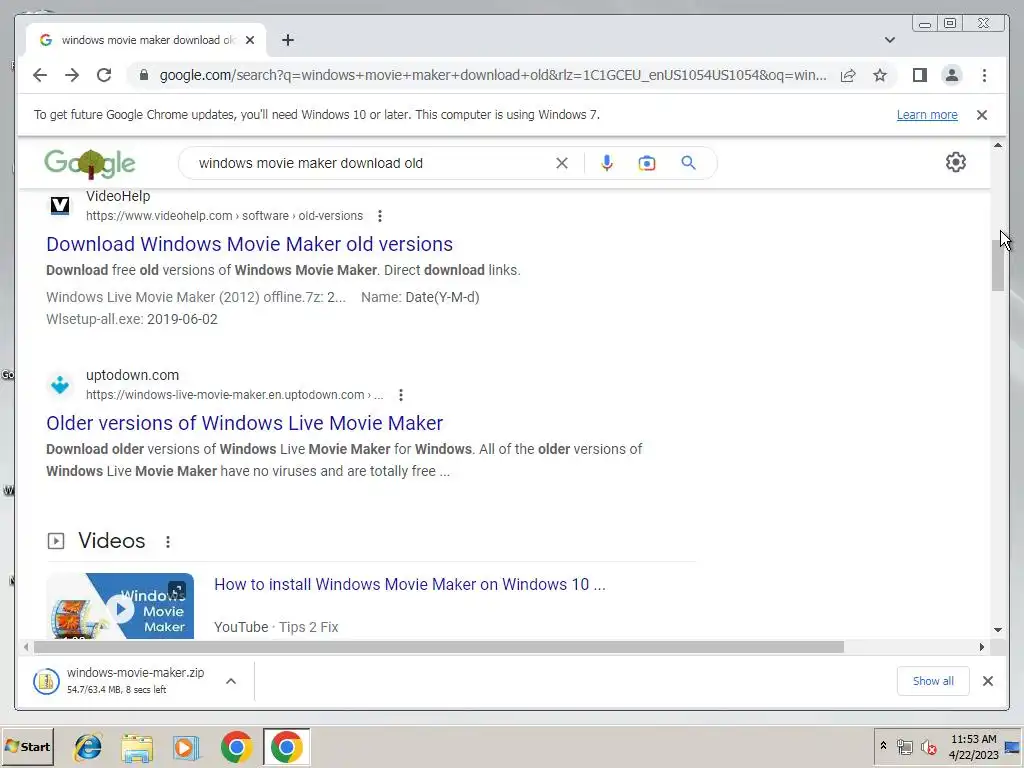The image size is (1024, 768).
Task: Expand the download item options chevron
Action: pos(231,681)
